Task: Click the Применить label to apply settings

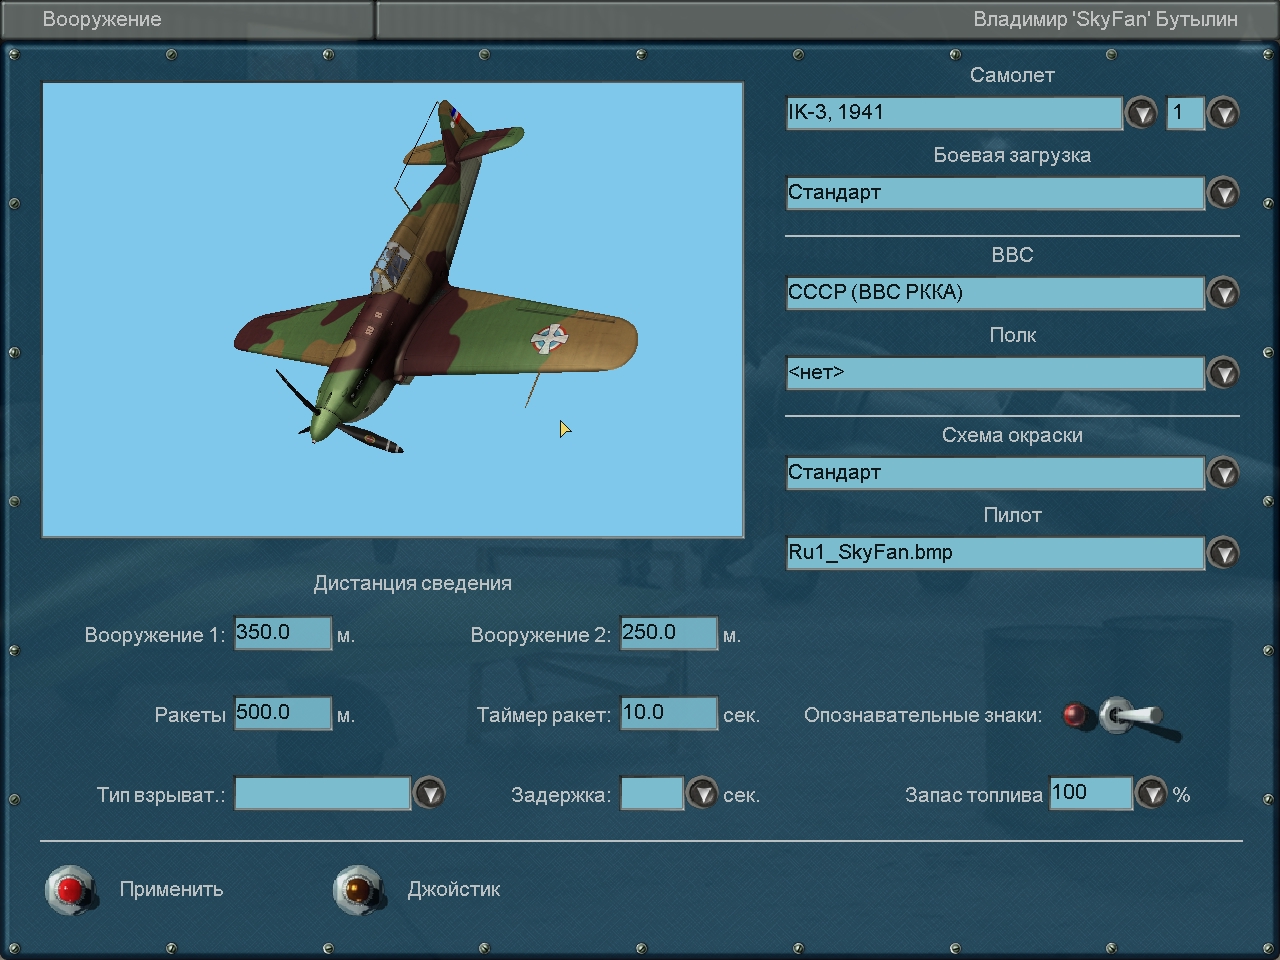Action: (x=171, y=889)
